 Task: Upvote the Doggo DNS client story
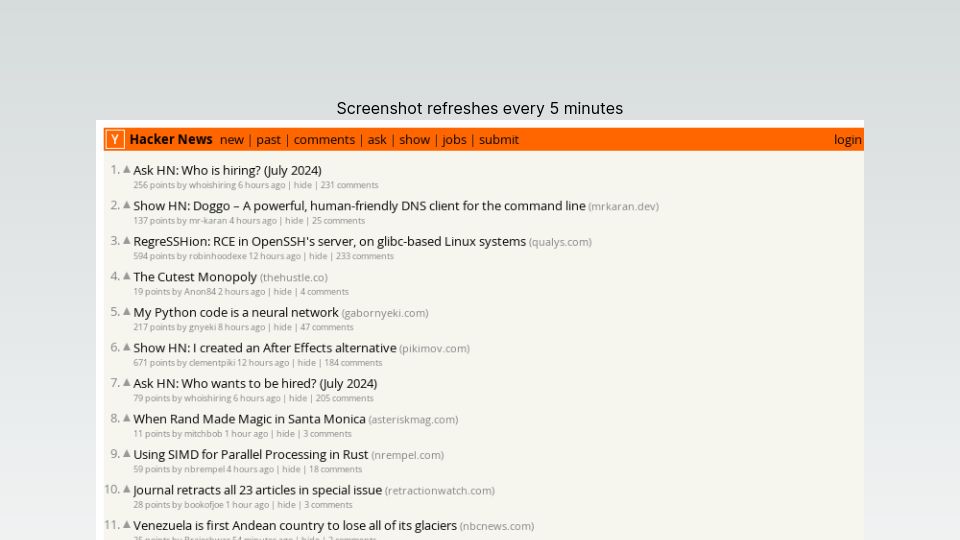click(127, 205)
